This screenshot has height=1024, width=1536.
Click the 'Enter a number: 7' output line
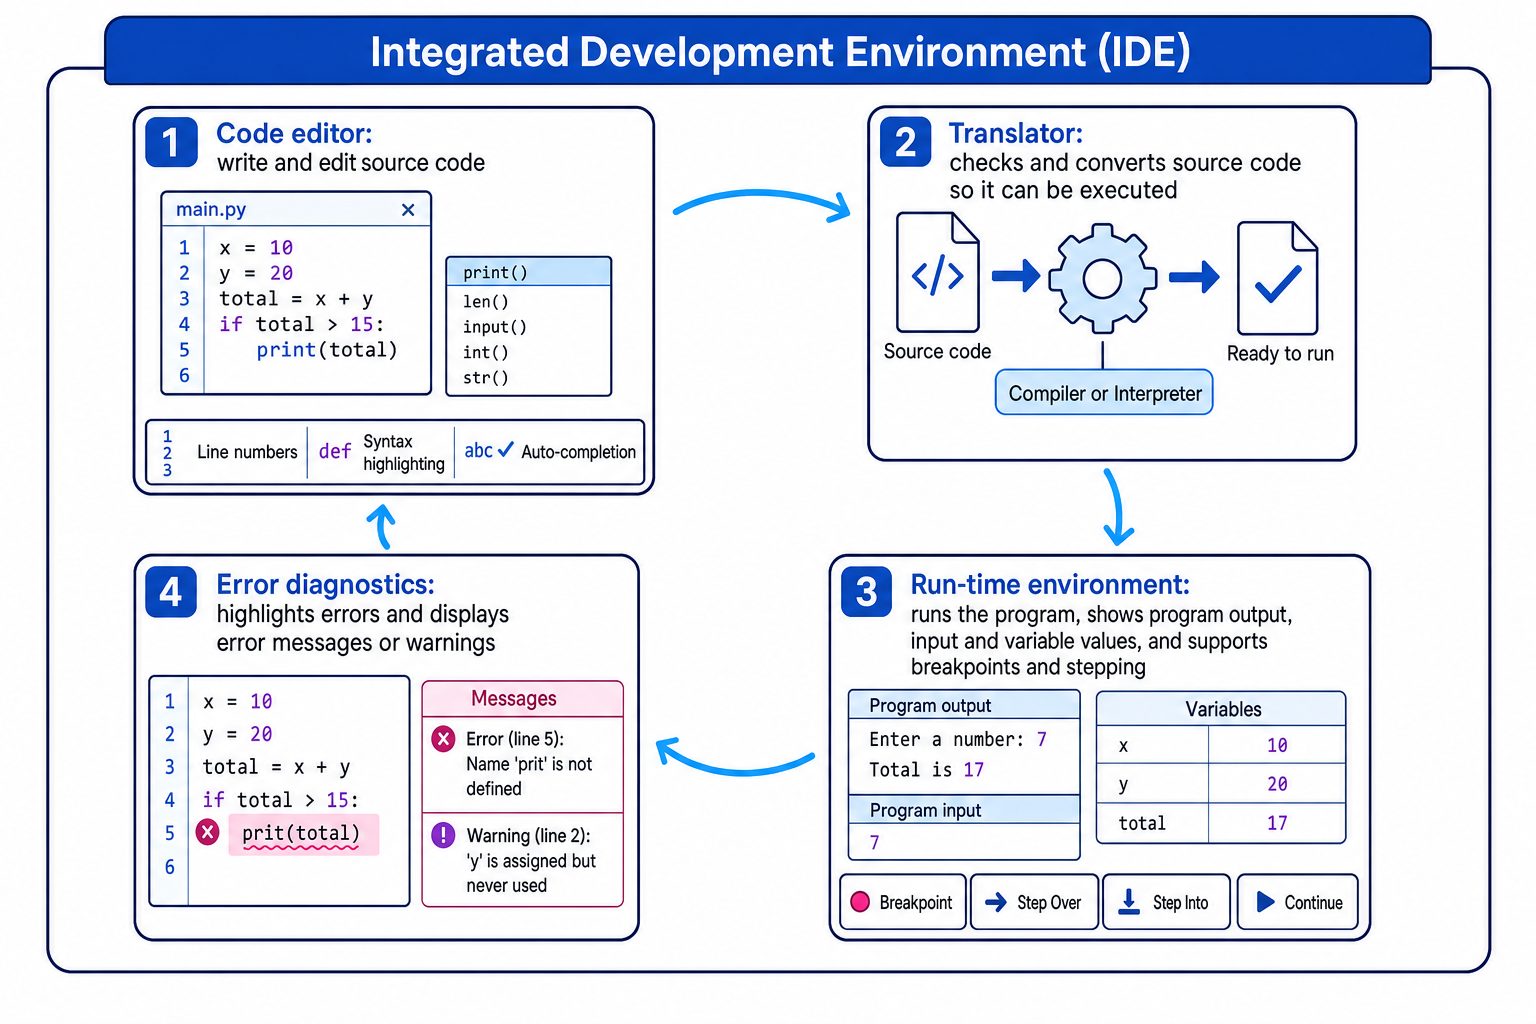(958, 739)
